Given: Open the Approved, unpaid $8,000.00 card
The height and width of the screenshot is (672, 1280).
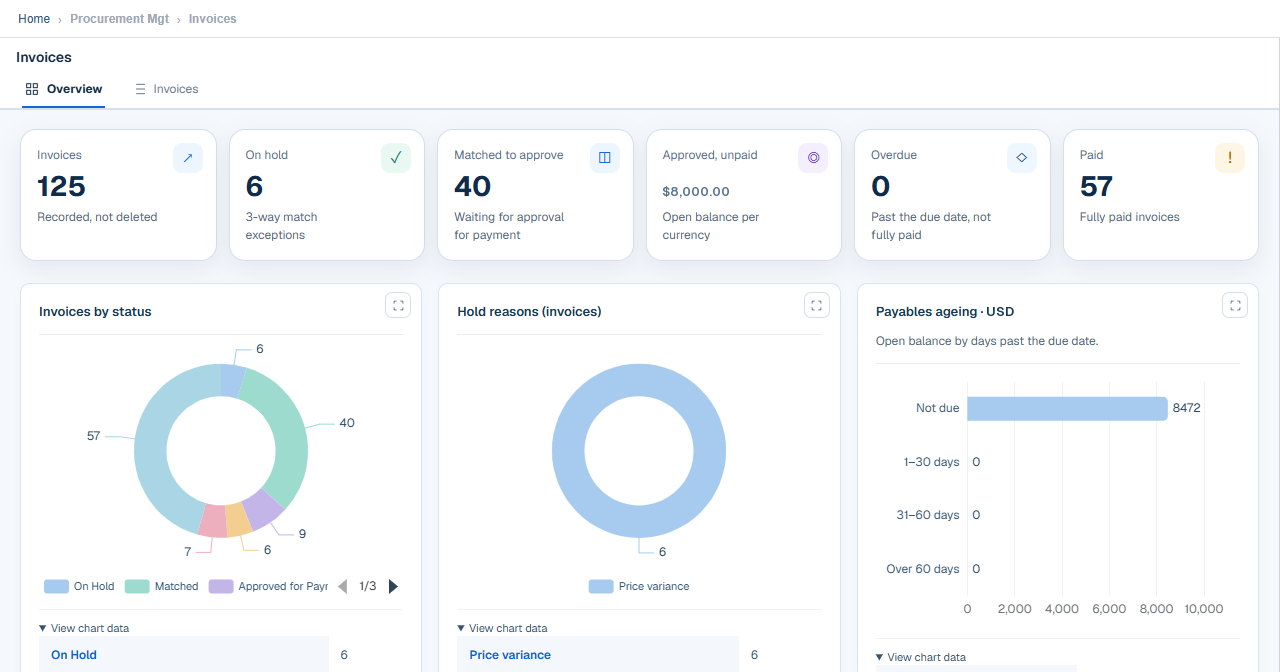Looking at the screenshot, I should (744, 195).
